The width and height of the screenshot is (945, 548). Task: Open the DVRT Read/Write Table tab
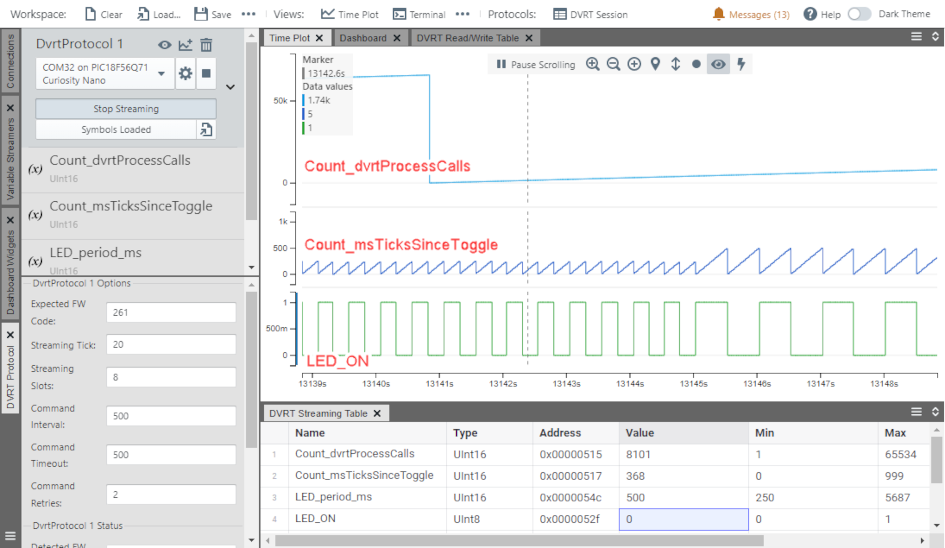(x=468, y=38)
